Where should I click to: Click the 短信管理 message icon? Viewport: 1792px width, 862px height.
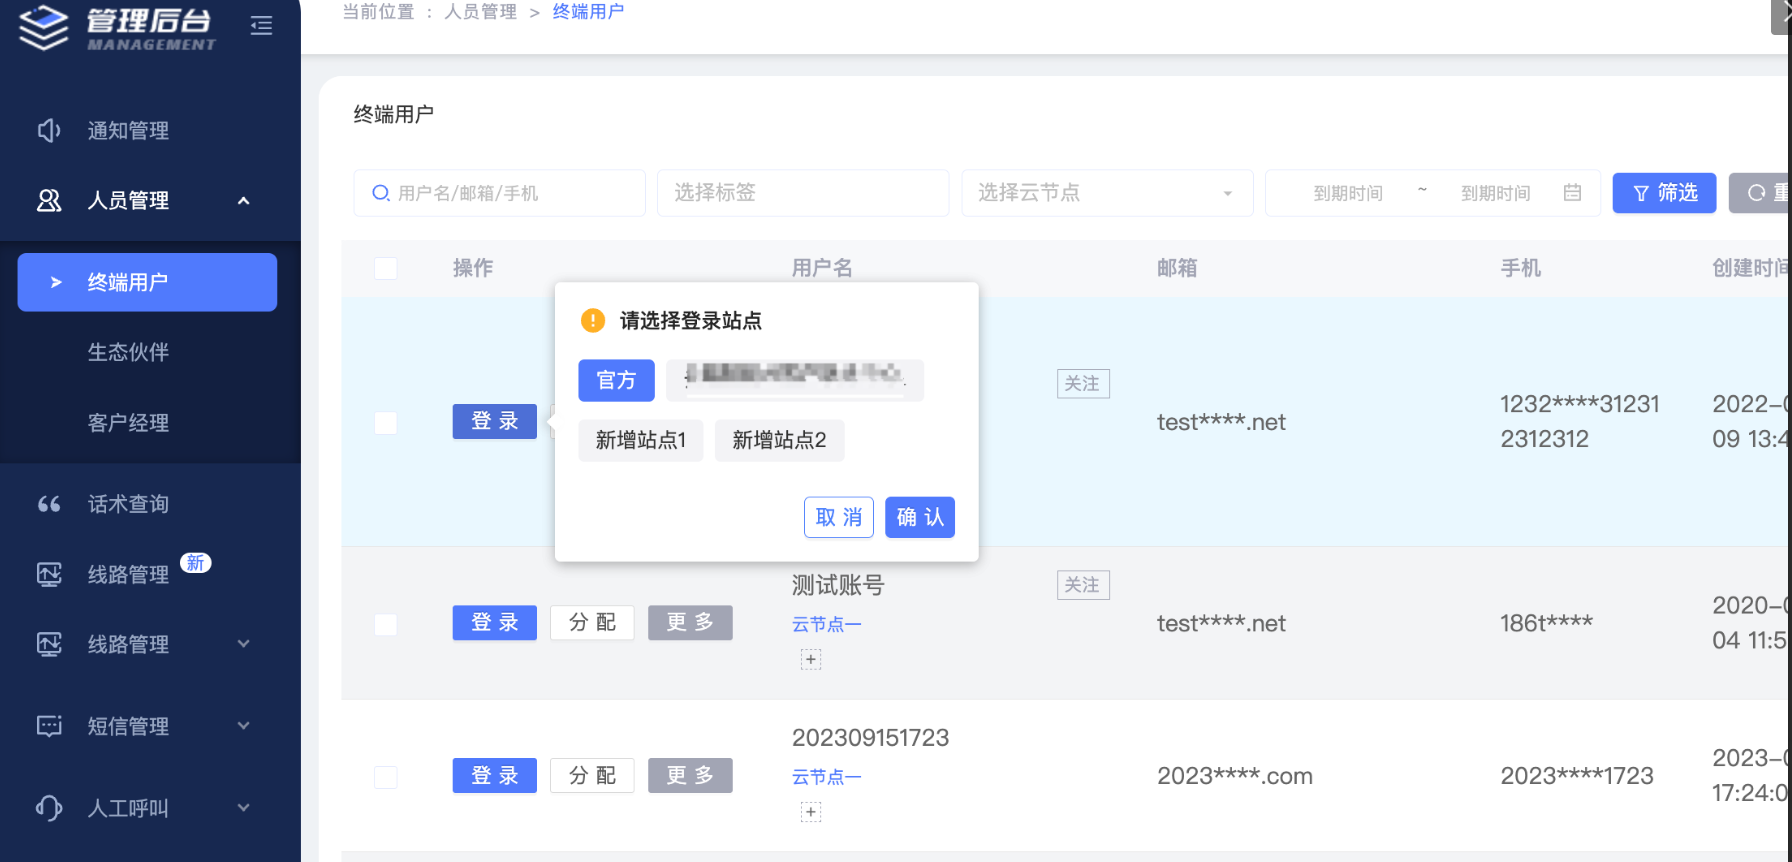tap(49, 726)
